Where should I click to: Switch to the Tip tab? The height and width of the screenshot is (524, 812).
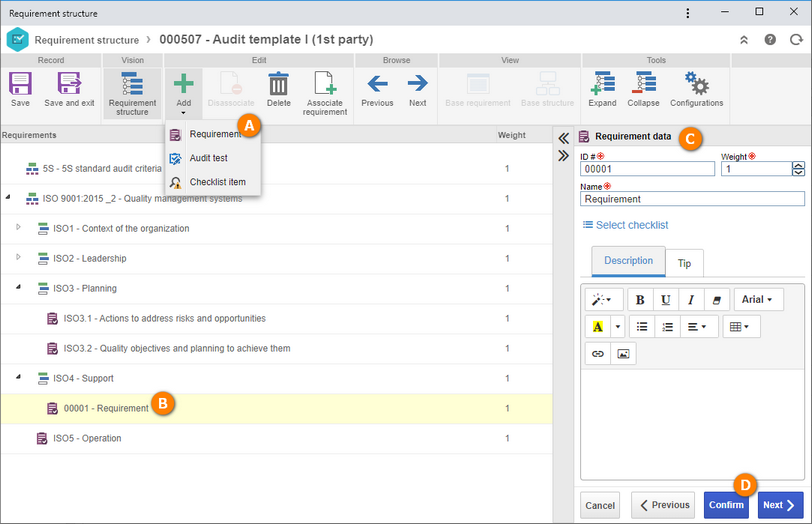[x=684, y=263]
